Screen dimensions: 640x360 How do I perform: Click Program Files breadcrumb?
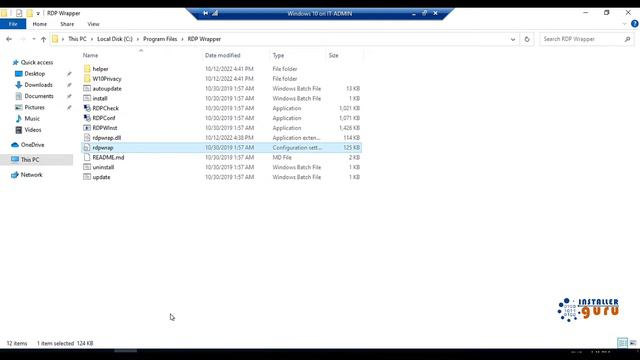(x=160, y=39)
